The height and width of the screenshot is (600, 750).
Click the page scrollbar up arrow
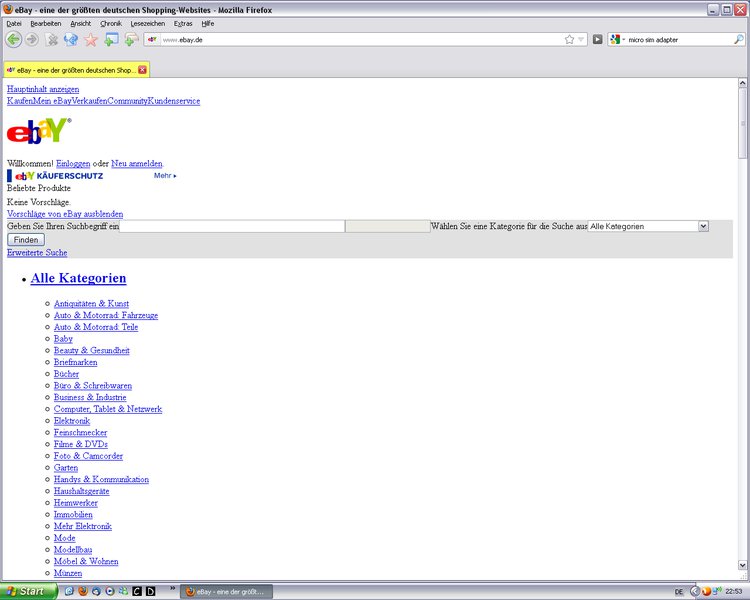(742, 83)
